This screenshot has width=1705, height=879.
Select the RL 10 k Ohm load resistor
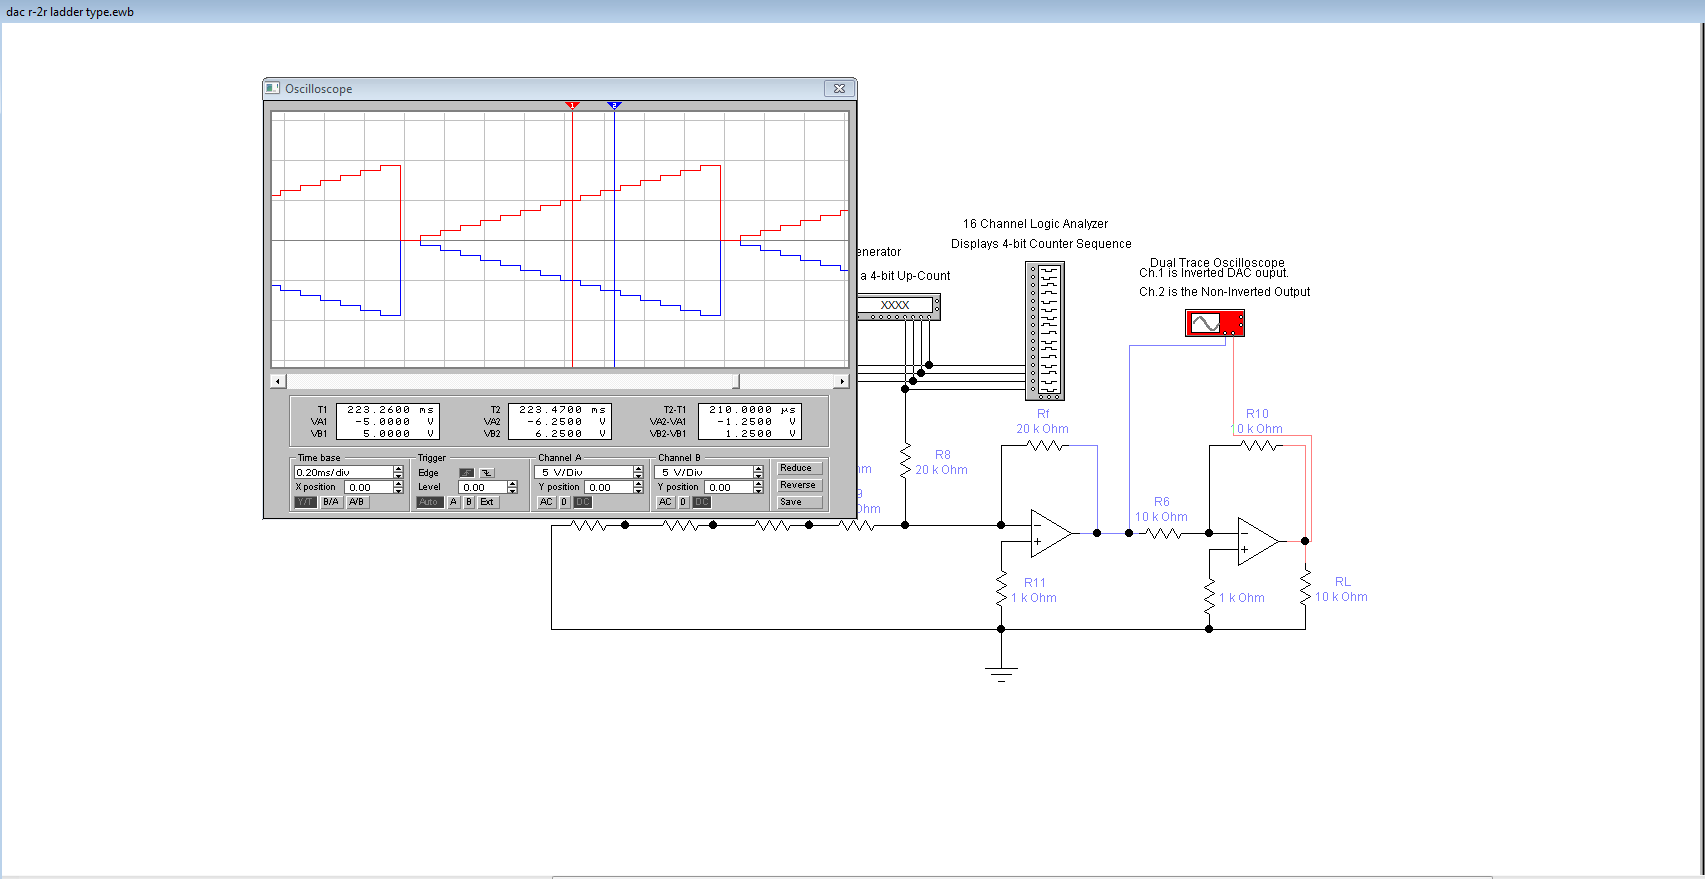(x=1305, y=588)
